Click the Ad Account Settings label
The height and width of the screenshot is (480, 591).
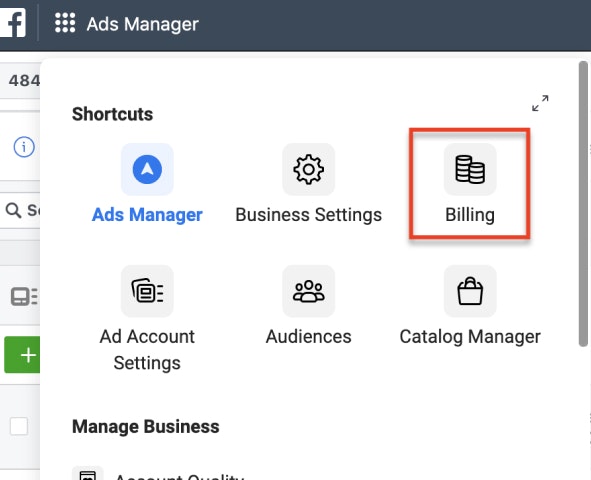[x=147, y=350]
